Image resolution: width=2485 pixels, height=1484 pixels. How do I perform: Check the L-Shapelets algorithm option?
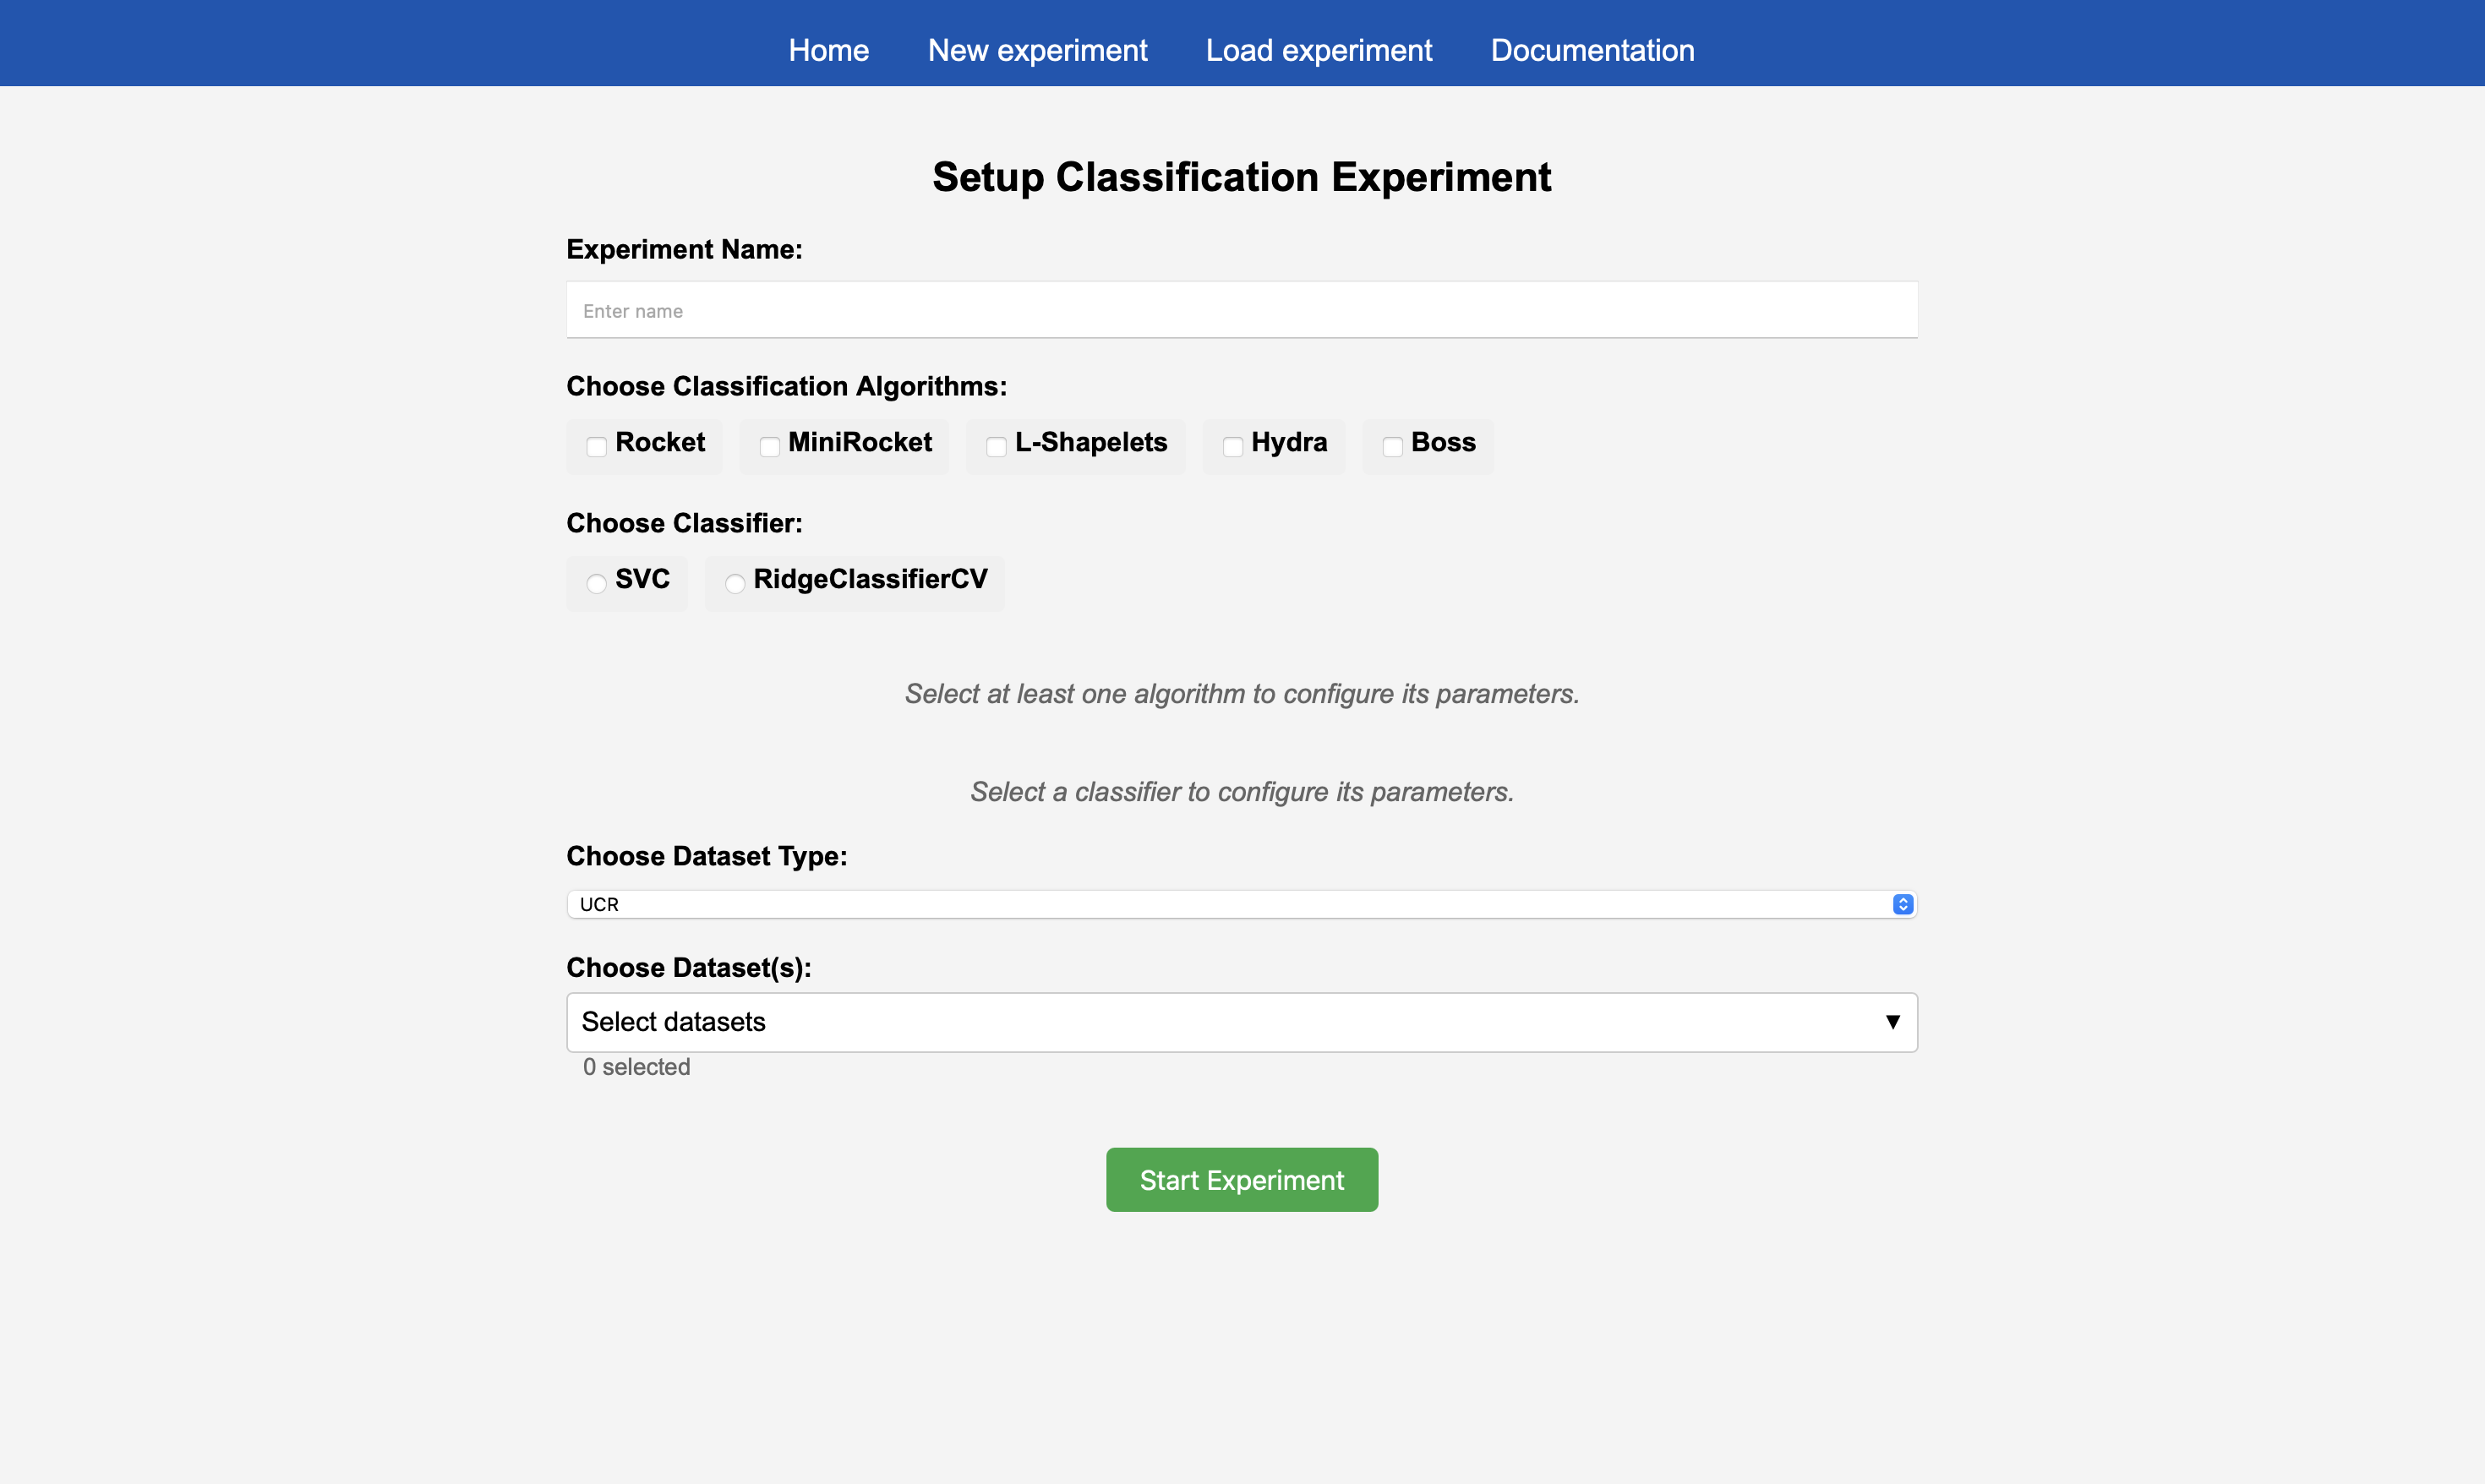point(996,446)
